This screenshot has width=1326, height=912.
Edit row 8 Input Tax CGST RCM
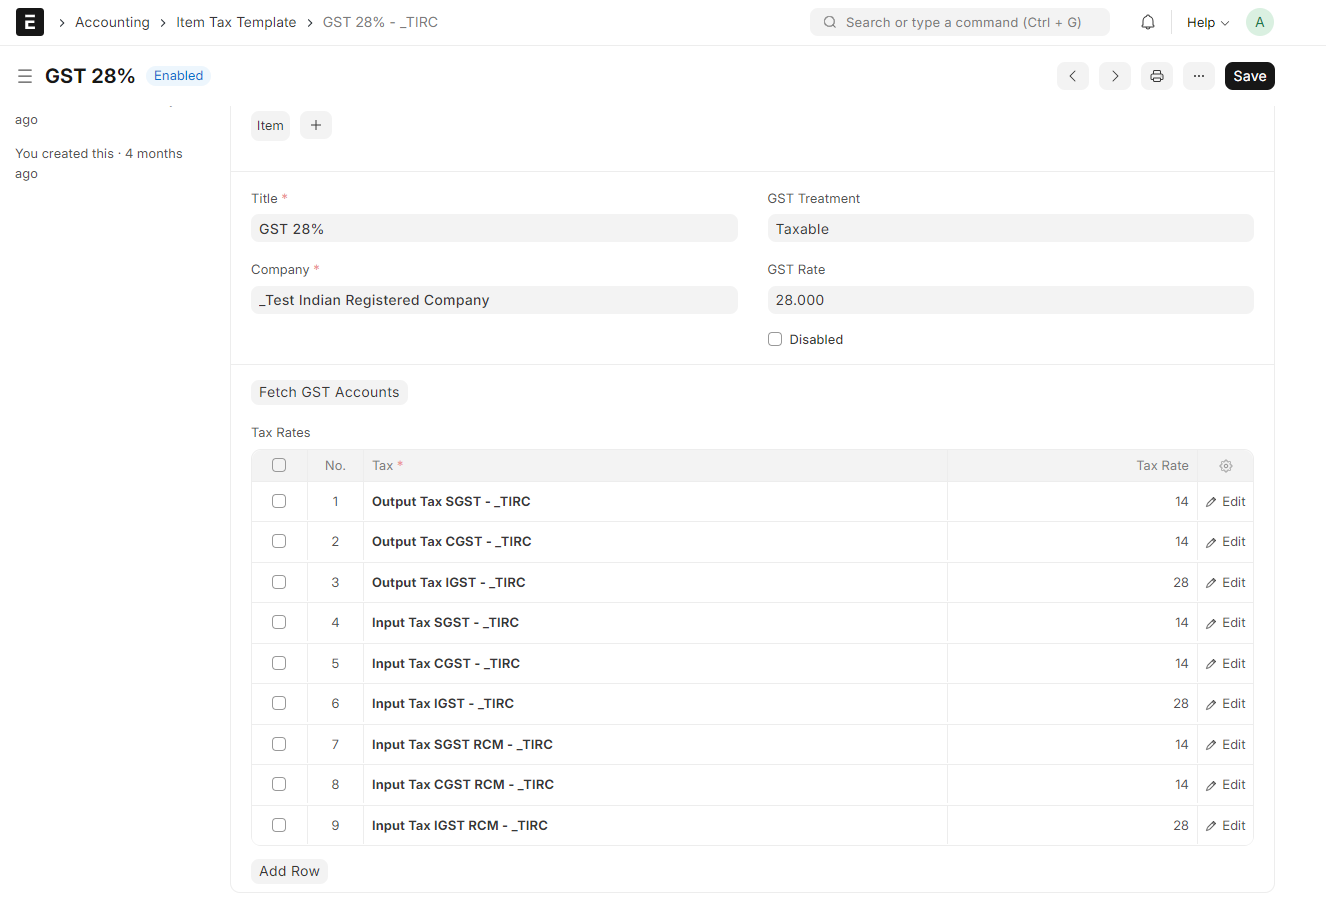(x=1226, y=785)
